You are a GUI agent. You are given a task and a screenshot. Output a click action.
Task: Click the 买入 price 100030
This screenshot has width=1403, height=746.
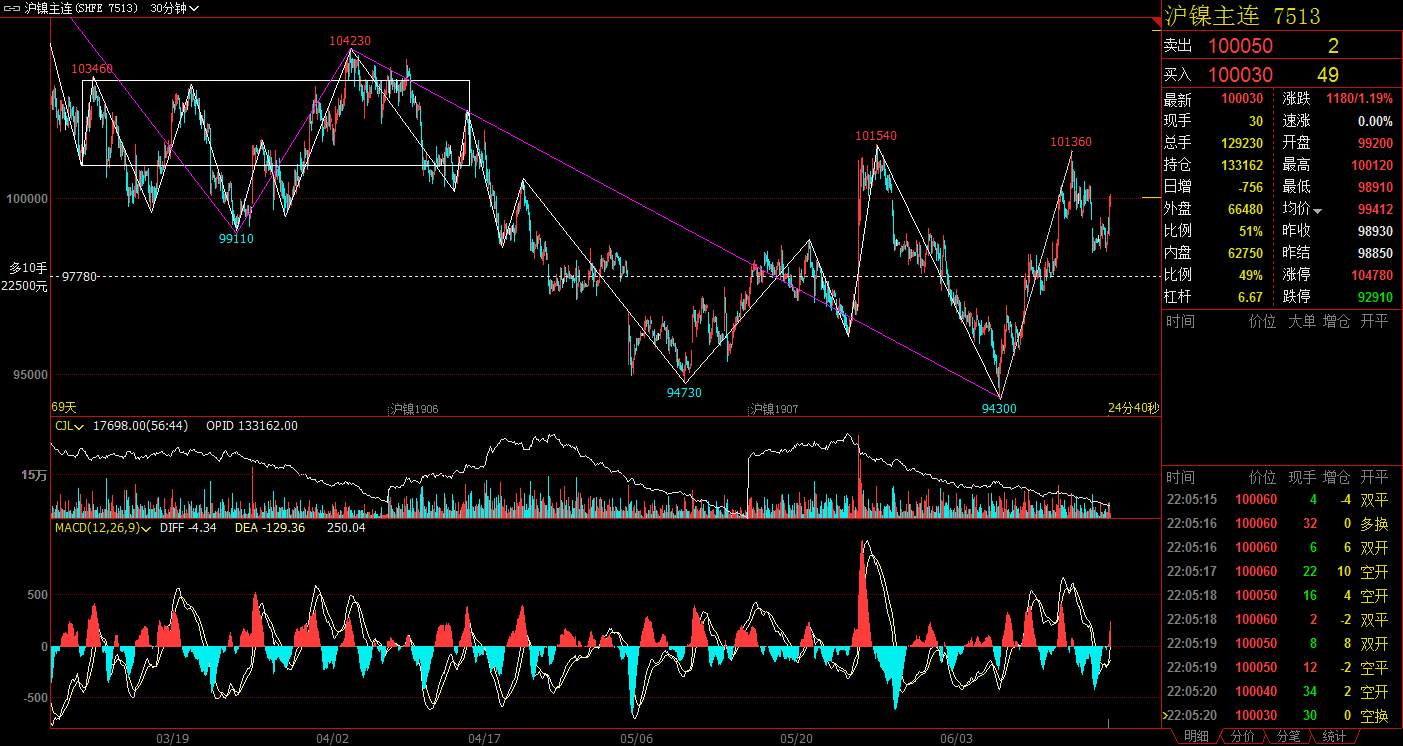click(1240, 75)
